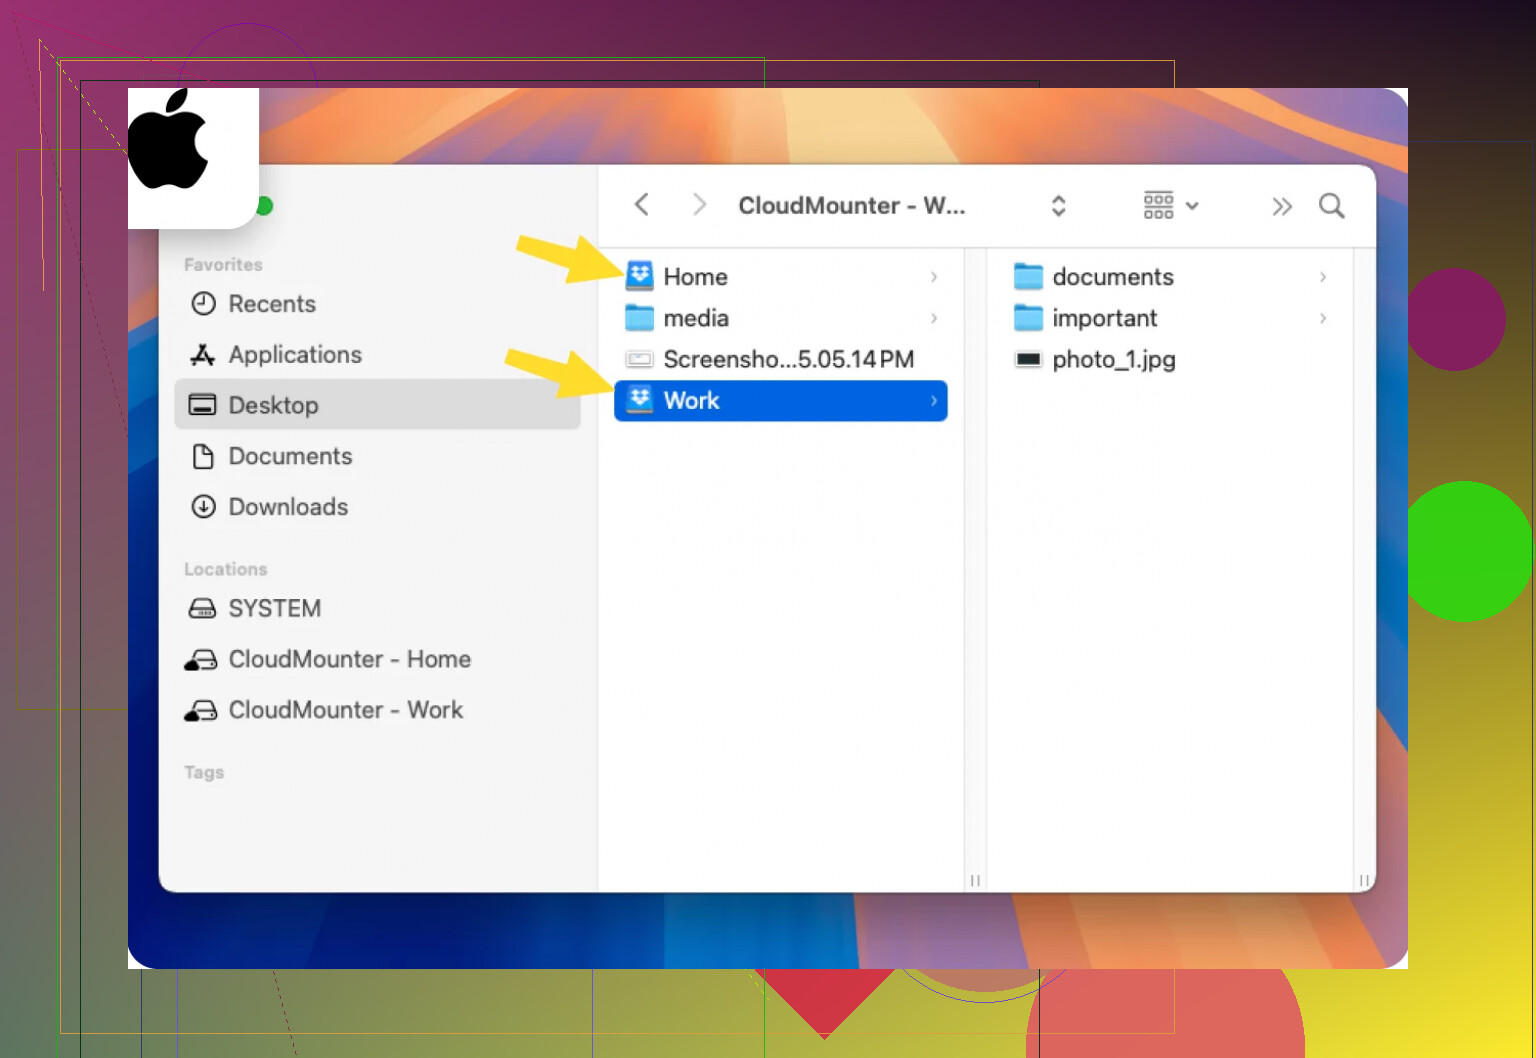Click the green full-screen window button
The image size is (1536, 1058).
pos(264,206)
